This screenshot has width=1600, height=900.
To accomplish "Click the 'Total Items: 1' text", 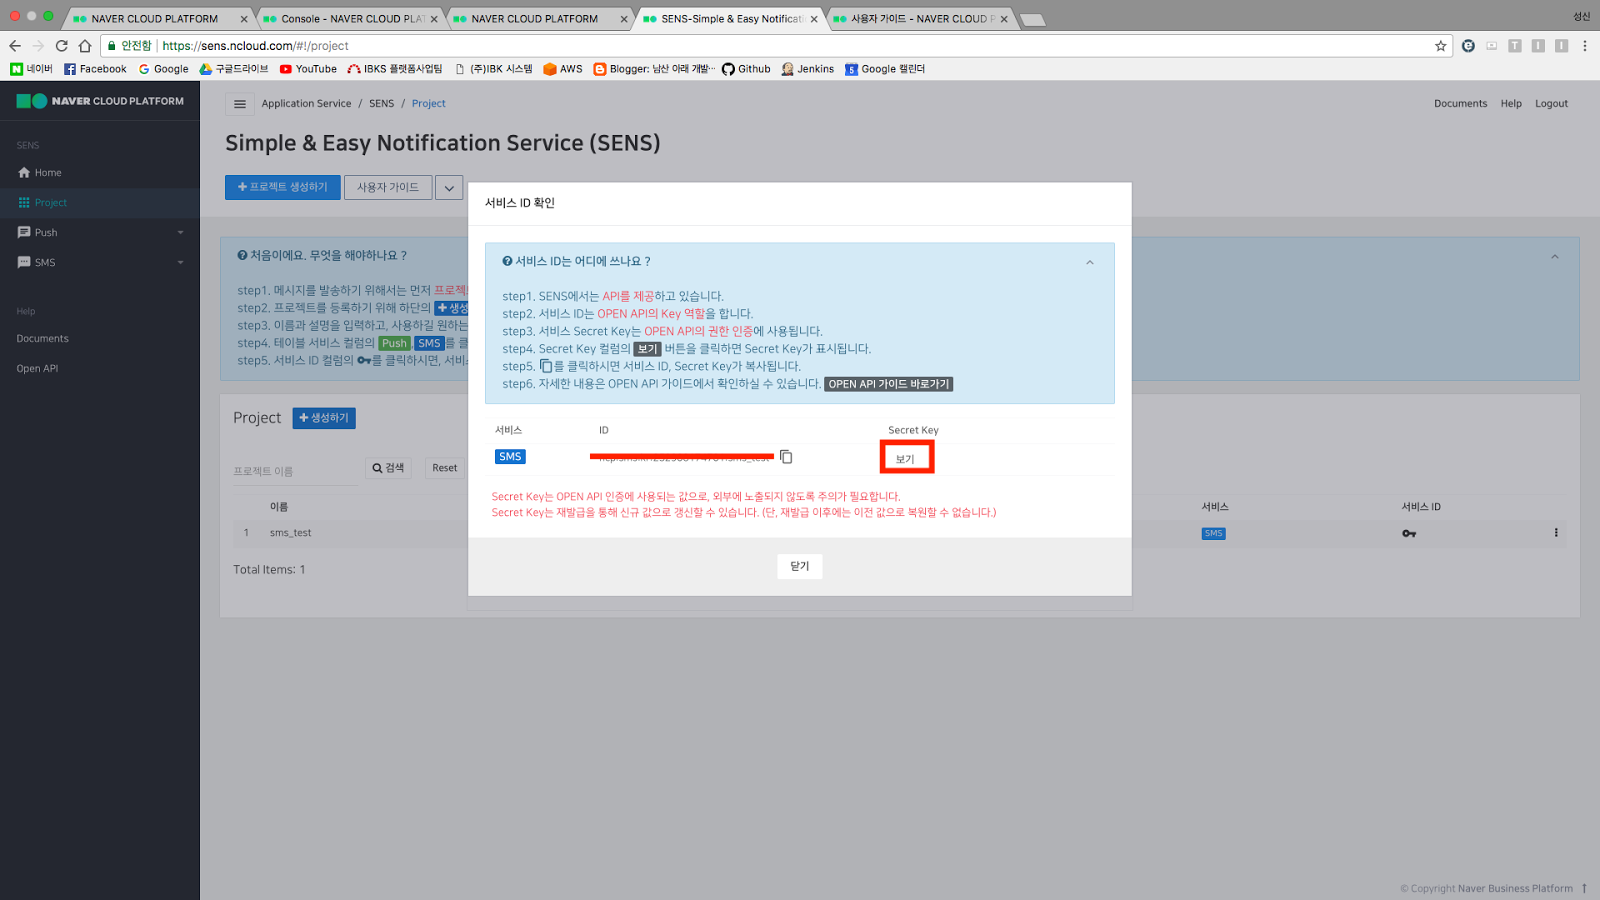I will [x=269, y=570].
